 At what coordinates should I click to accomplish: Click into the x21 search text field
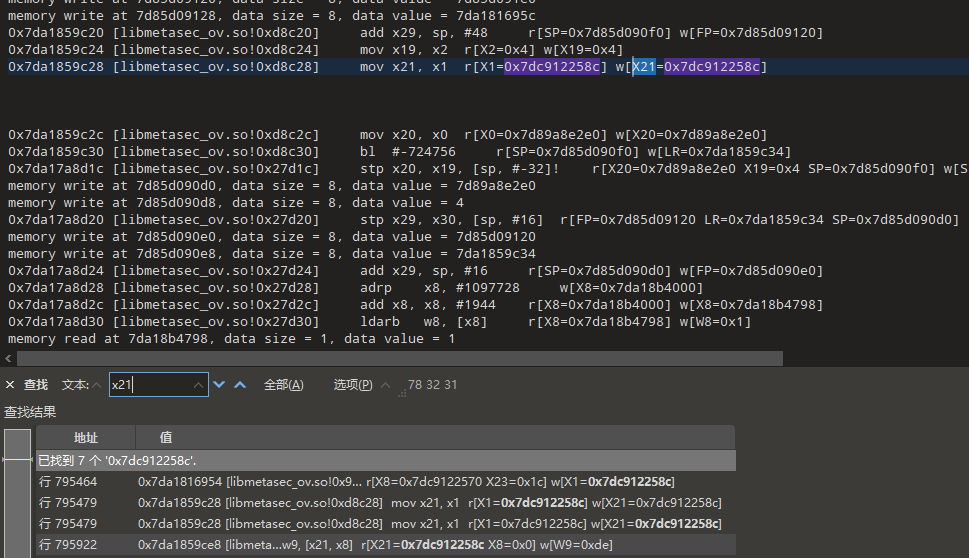tap(150, 385)
